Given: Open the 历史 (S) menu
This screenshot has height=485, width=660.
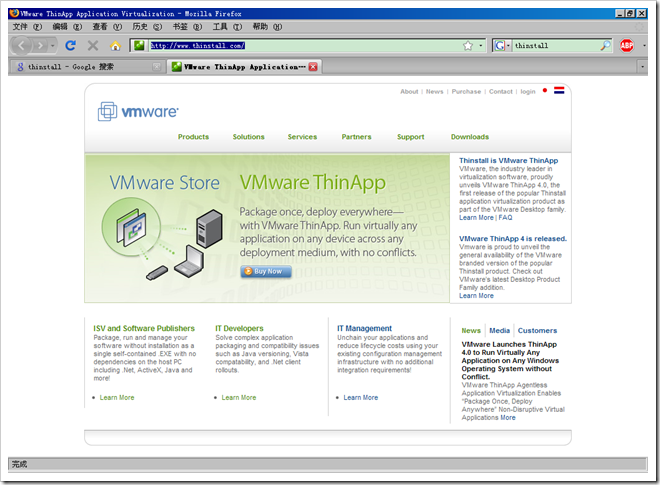Looking at the screenshot, I should pyautogui.click(x=147, y=27).
